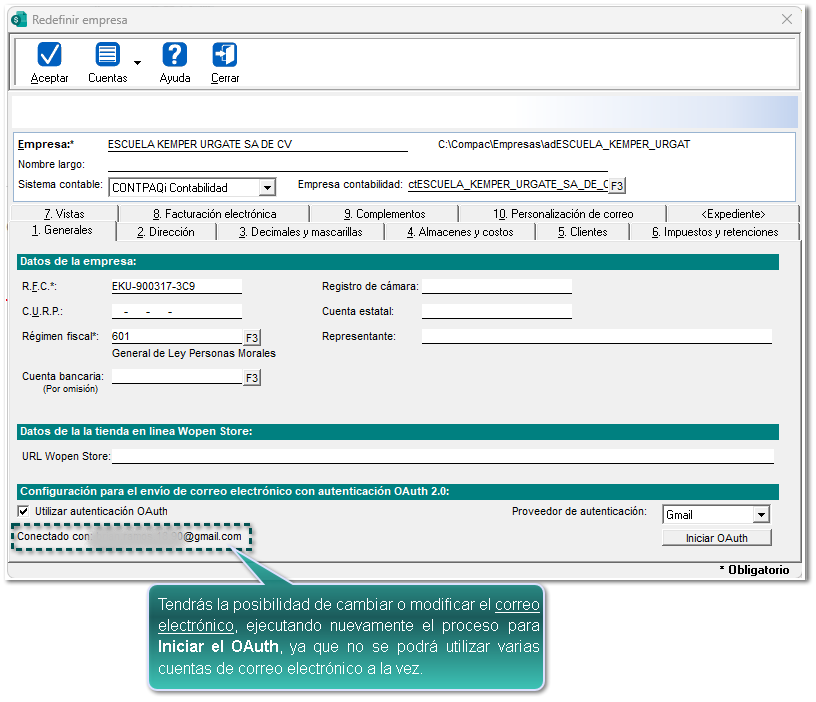Click F3 lookup beside Cuenta bancaria

coord(252,377)
